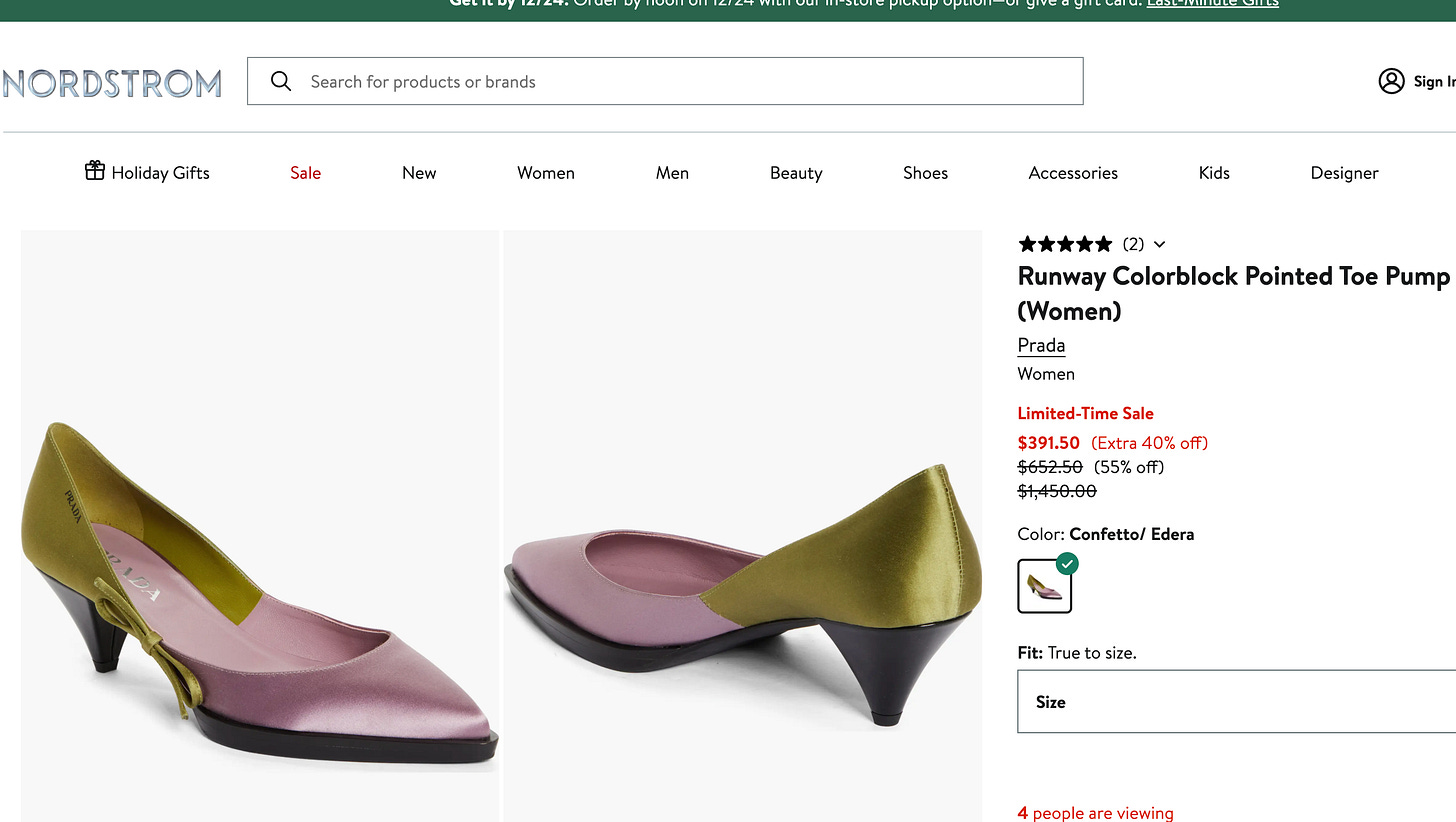Click the (Extra 40% off) label

[x=1149, y=442]
